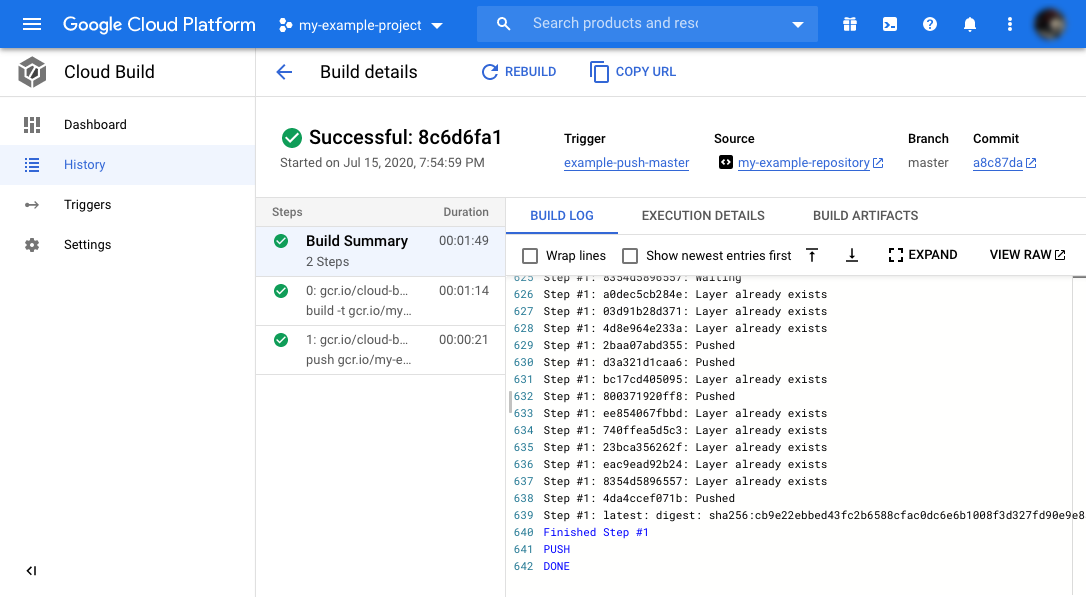Open the vertical three-dot settings menu
Viewport: 1086px width, 597px height.
pyautogui.click(x=1010, y=24)
